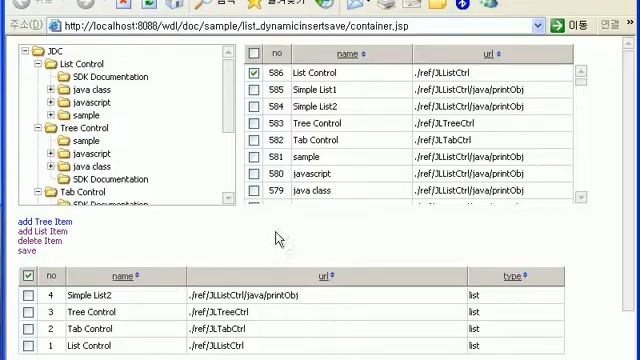Click the 이동 Go button
Image resolution: width=640 pixels, height=360 pixels.
click(569, 25)
